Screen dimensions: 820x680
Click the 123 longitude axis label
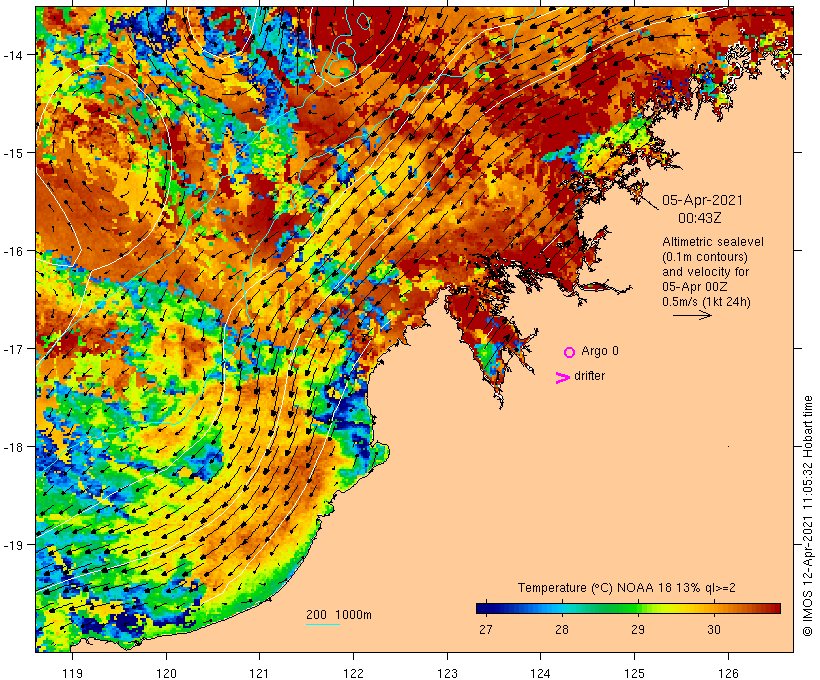coord(447,674)
